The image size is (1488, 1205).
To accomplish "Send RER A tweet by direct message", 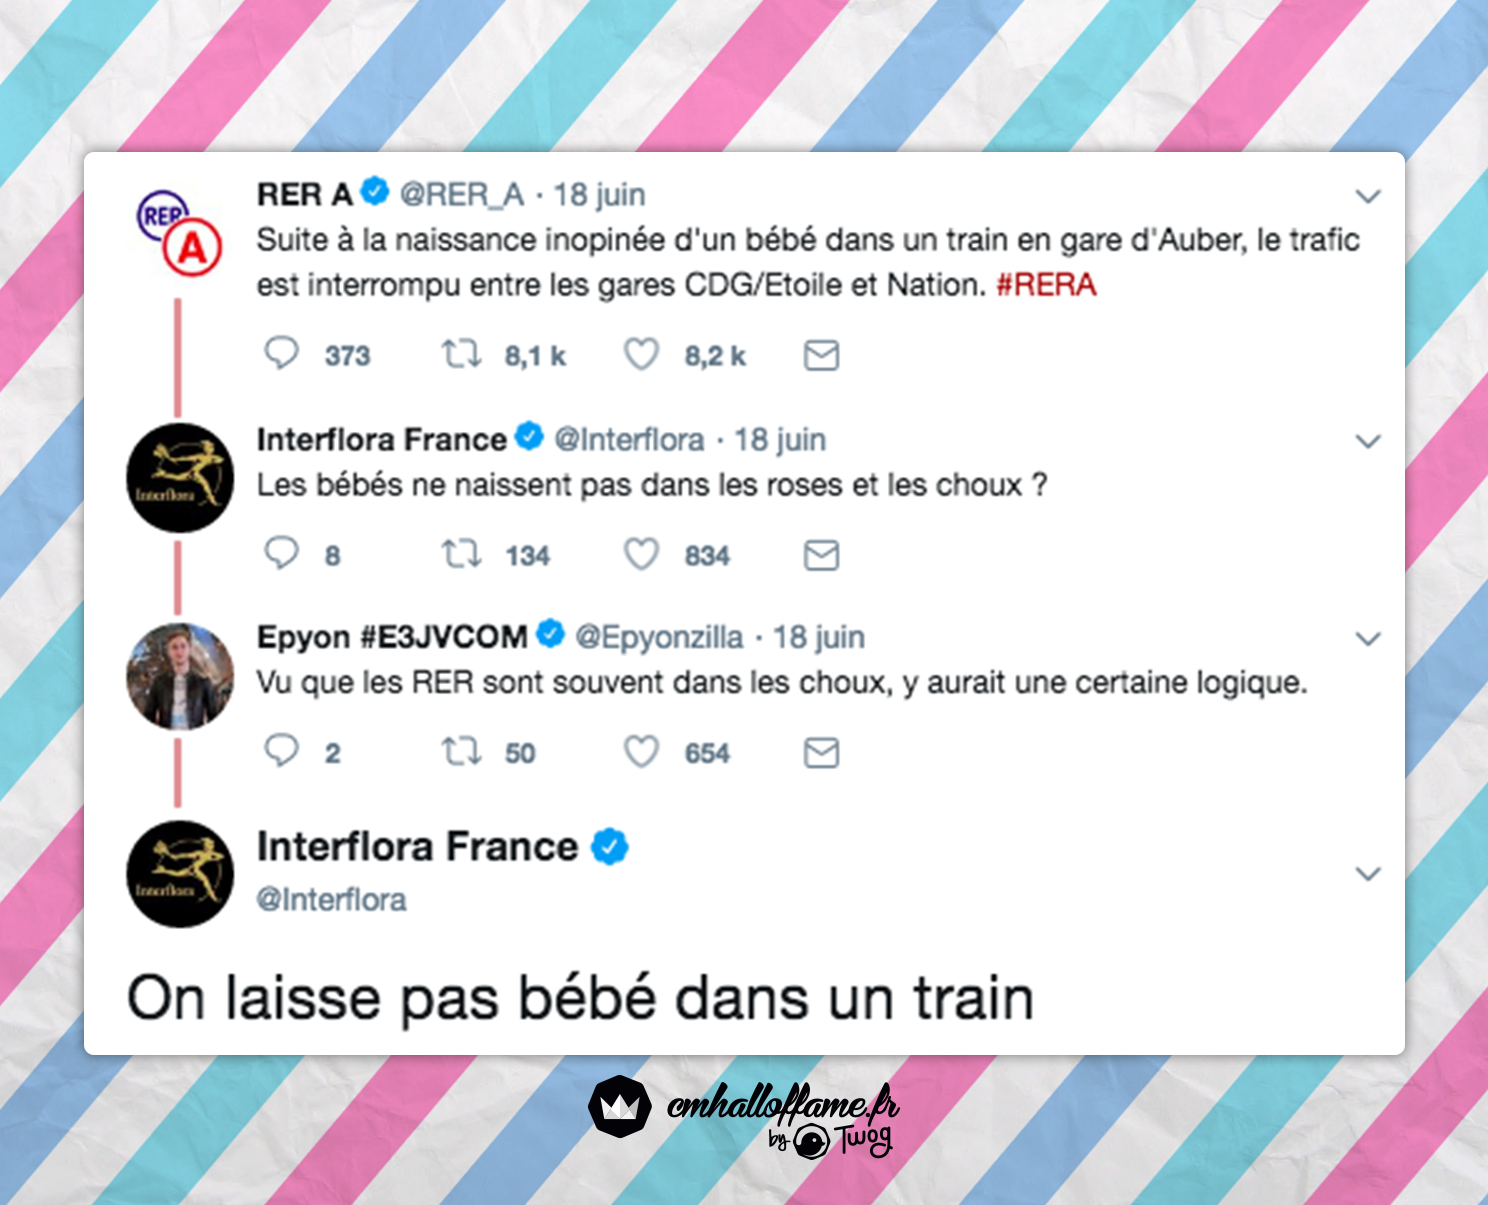I will point(821,355).
